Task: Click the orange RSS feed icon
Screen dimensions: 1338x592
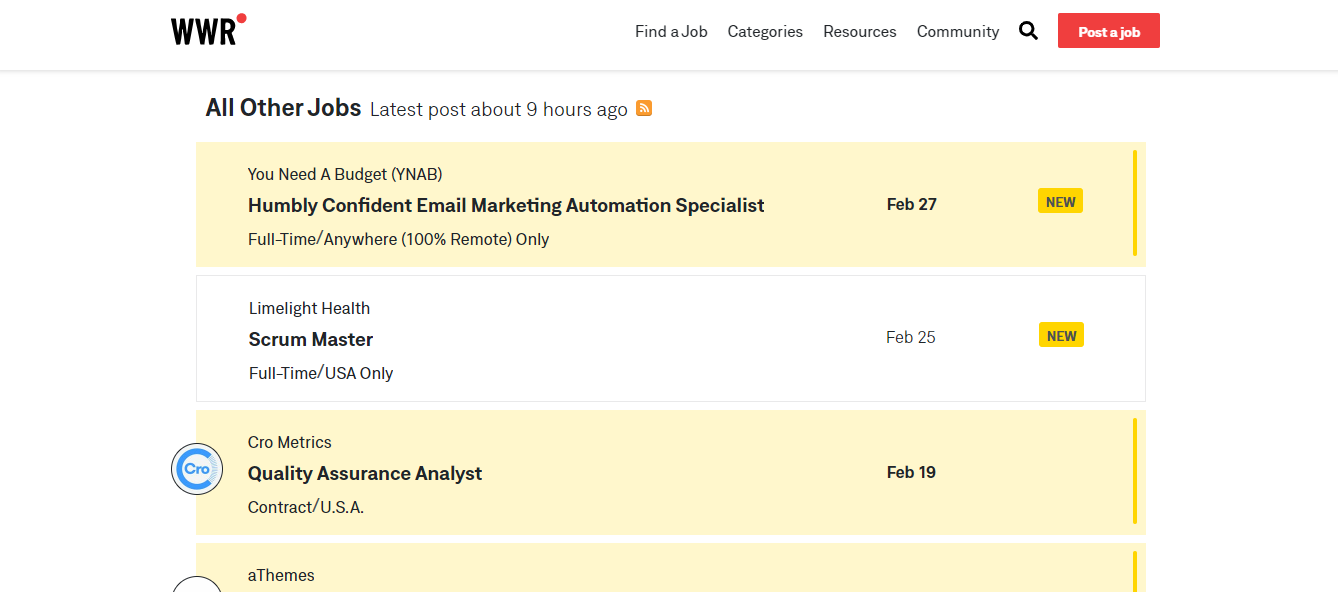Action: coord(644,108)
